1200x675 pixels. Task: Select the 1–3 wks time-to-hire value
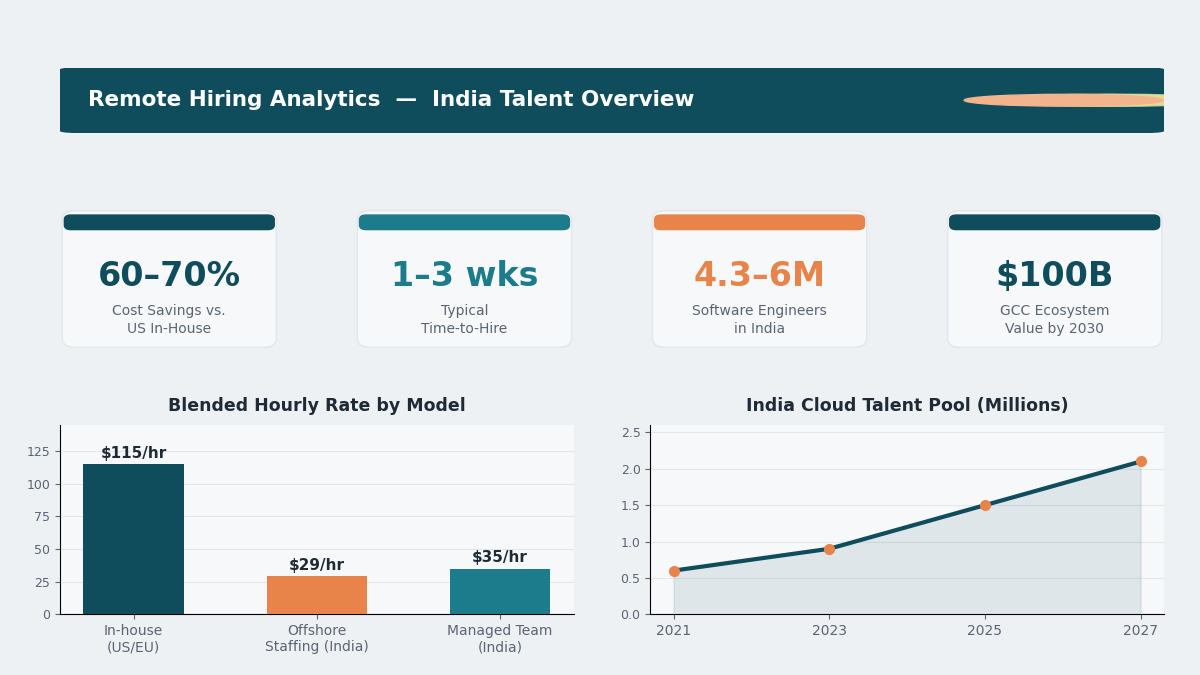464,276
